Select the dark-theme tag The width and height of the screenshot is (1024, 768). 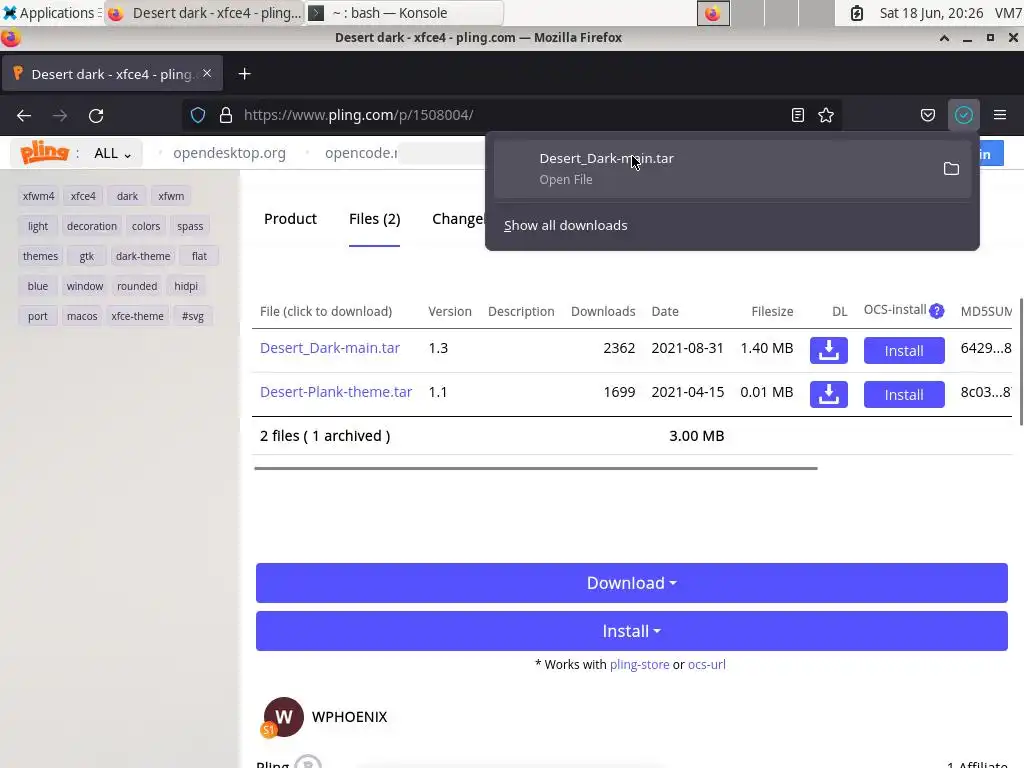point(143,256)
